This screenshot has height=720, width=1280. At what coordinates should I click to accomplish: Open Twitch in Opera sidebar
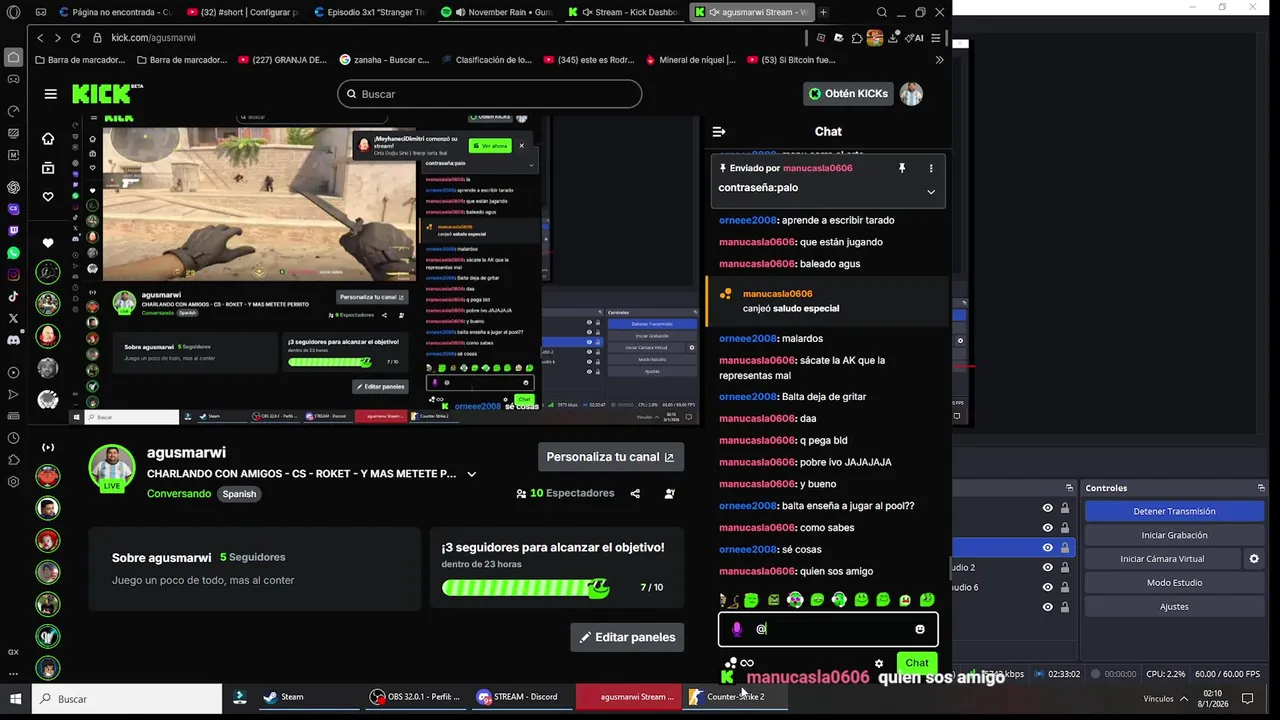13,231
